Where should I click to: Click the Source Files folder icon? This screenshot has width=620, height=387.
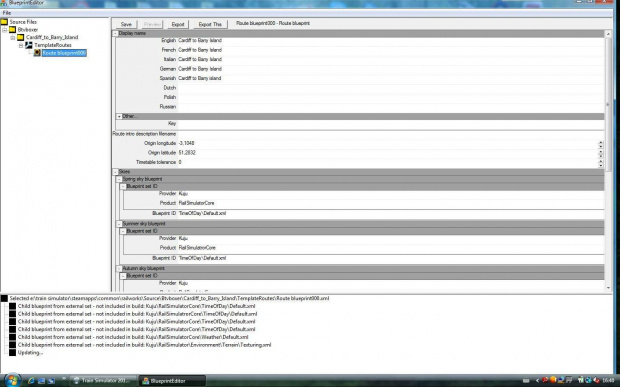tap(4, 22)
